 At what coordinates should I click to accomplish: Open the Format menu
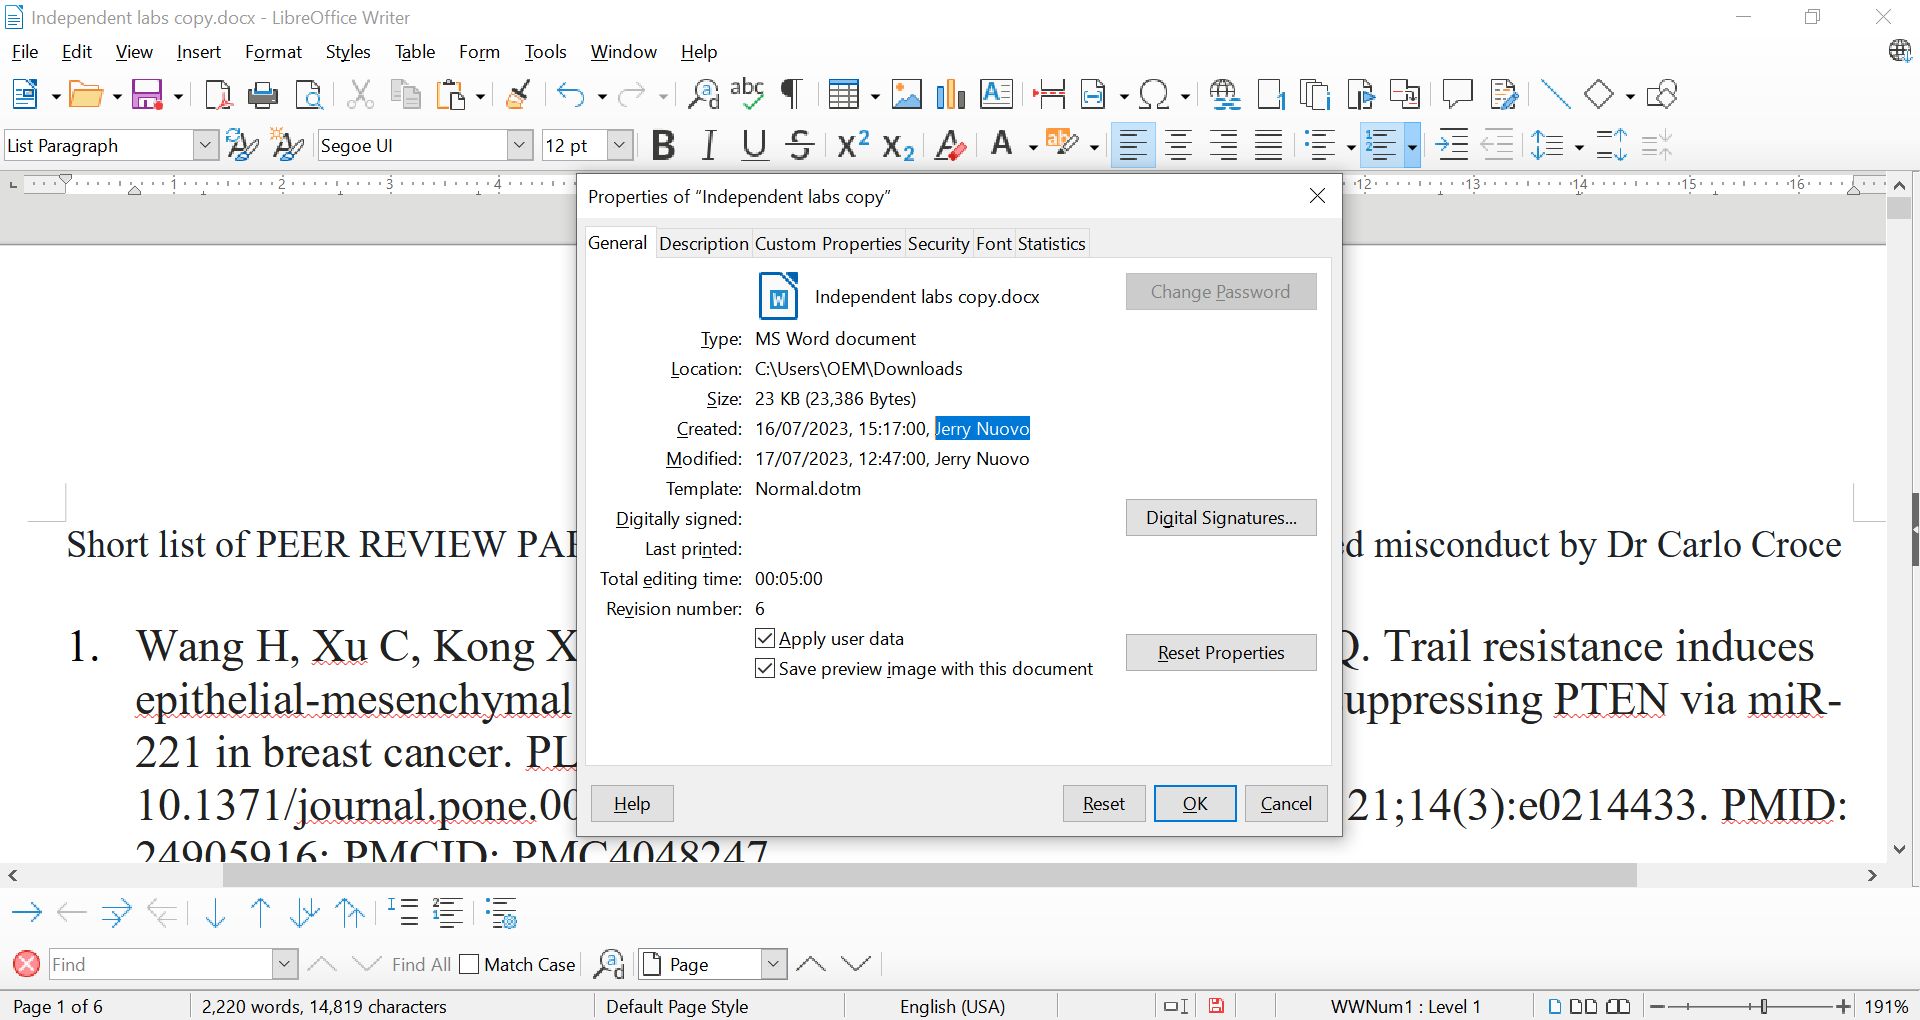[x=273, y=52]
